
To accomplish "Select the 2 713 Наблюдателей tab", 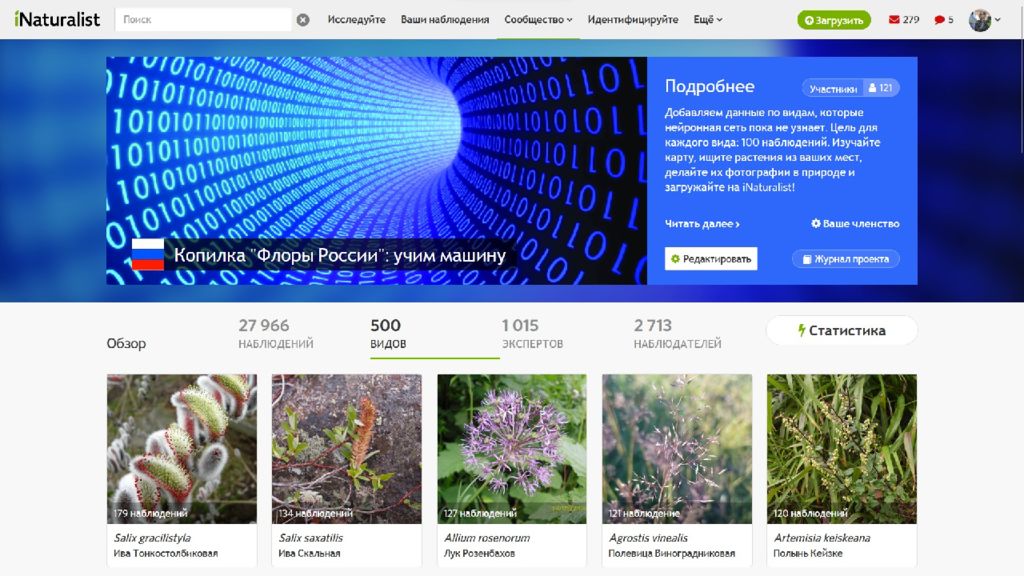I will click(677, 333).
